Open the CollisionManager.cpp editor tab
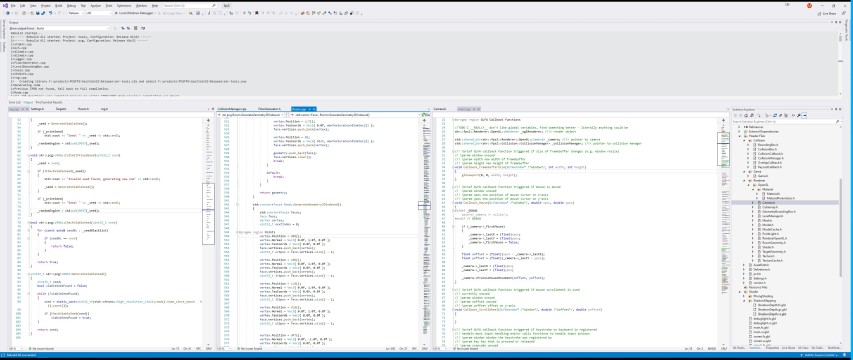The height and width of the screenshot is (360, 853). (232, 109)
